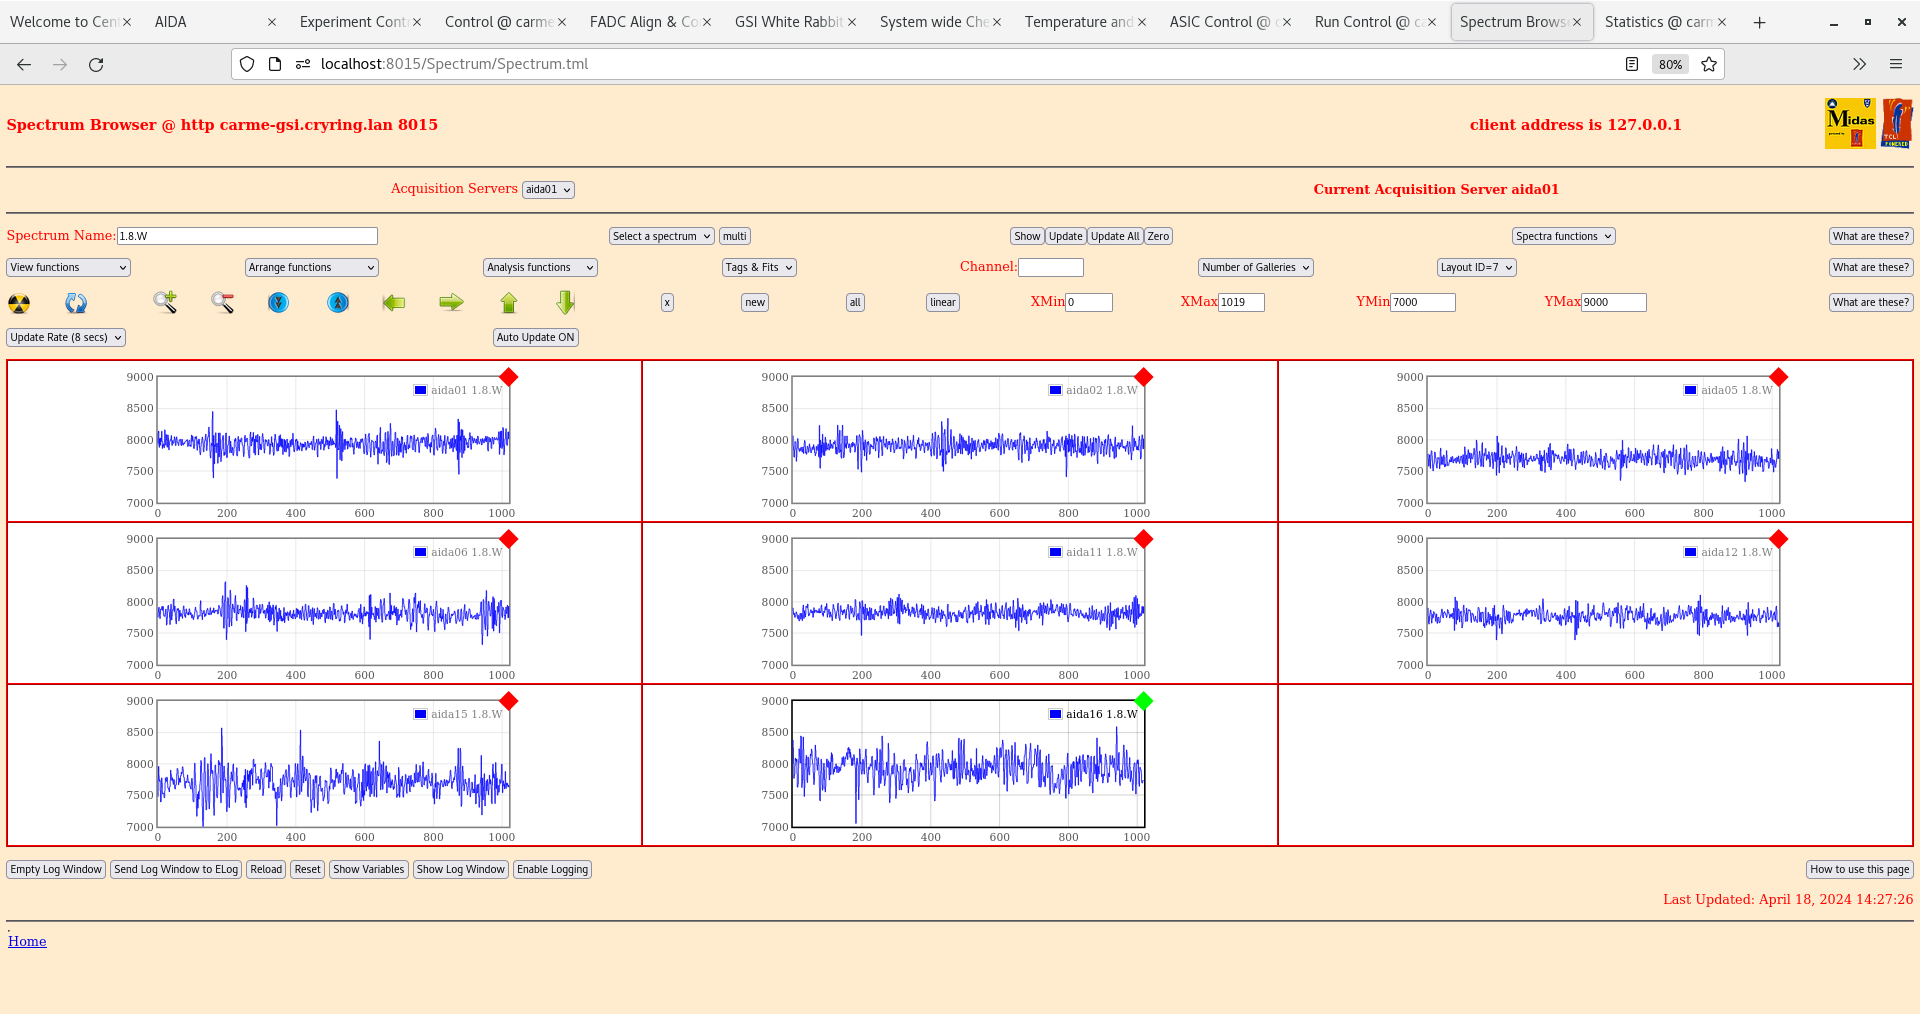Click the blue aida01 legend swatch

pos(421,390)
